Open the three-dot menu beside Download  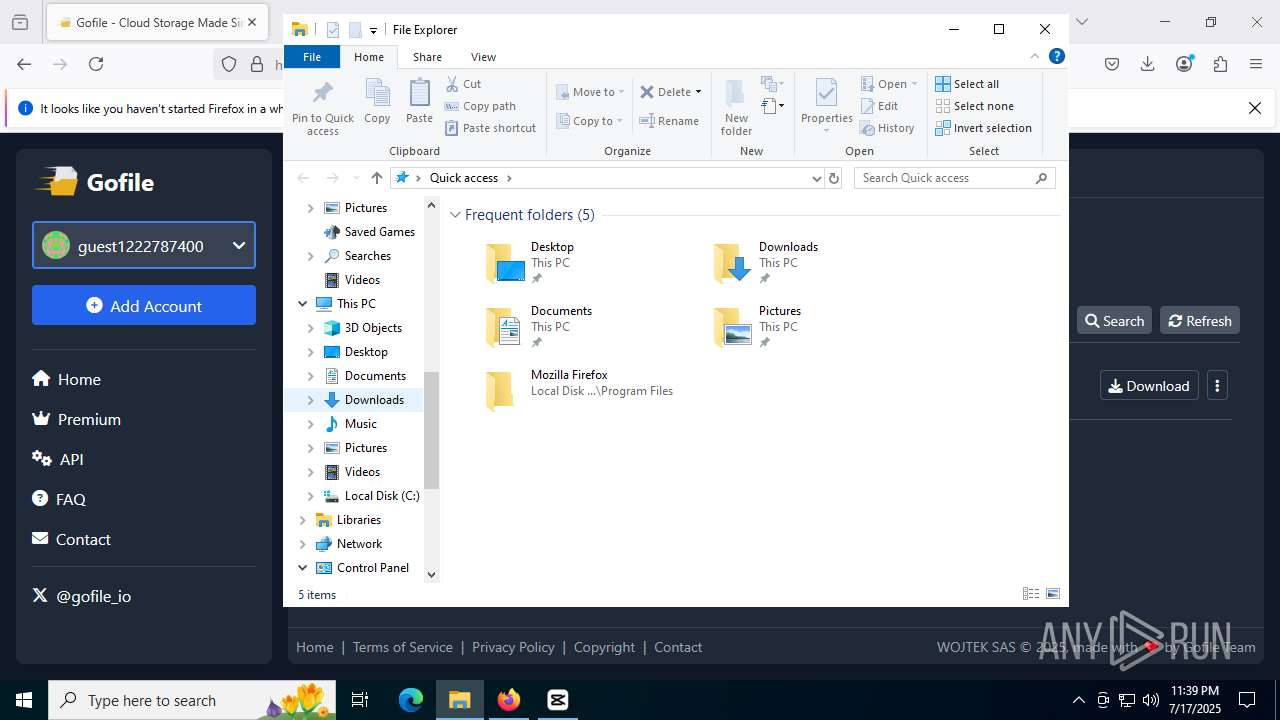1217,385
